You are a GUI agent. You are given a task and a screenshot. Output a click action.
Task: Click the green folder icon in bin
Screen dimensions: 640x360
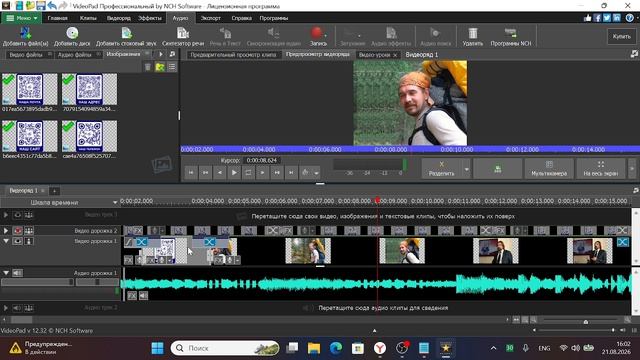click(x=160, y=67)
